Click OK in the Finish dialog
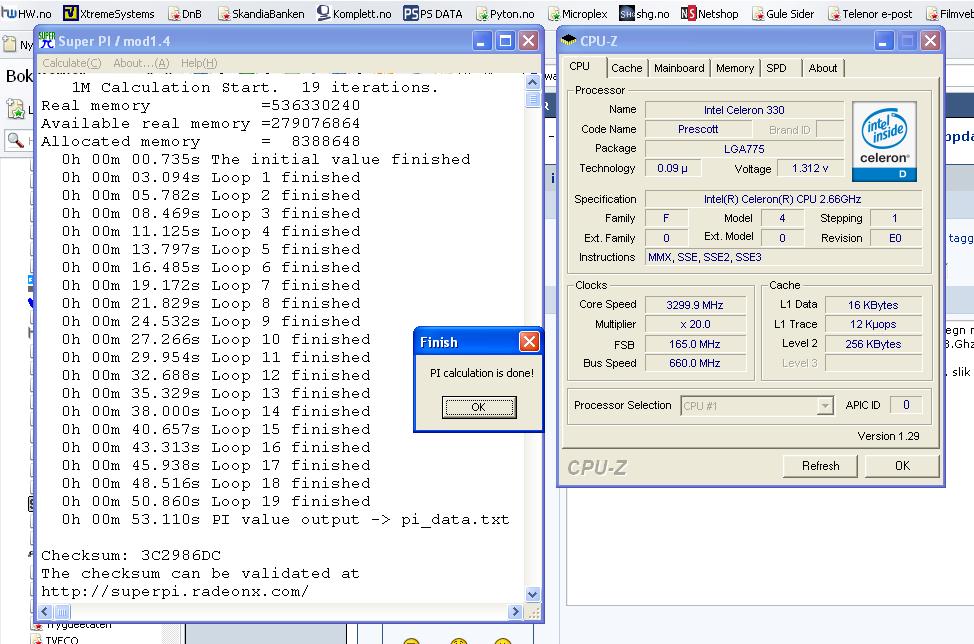974x644 pixels. (479, 407)
